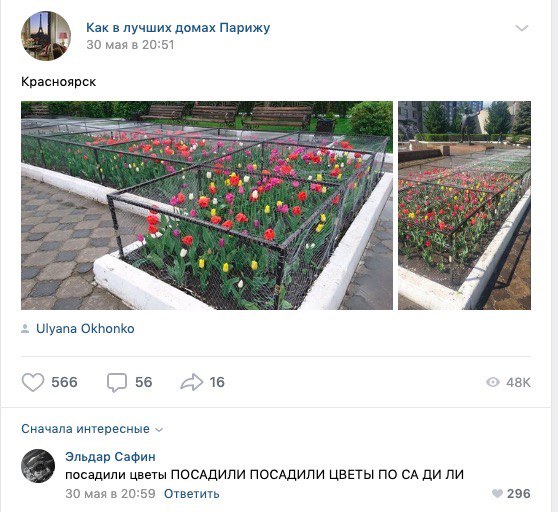
Task: Share the post using the arrow icon
Action: [x=191, y=382]
